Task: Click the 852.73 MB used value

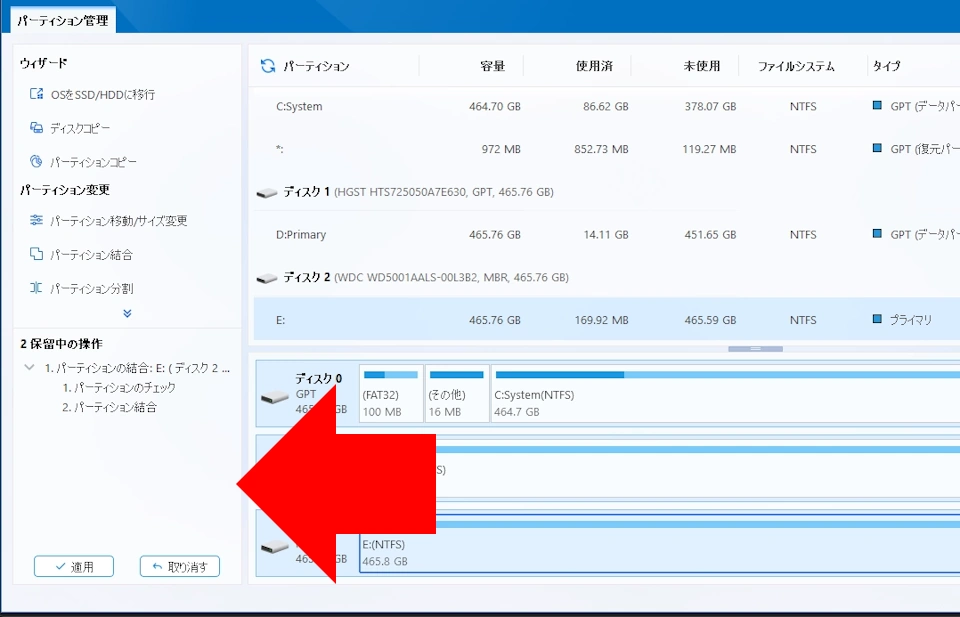Action: click(x=601, y=149)
